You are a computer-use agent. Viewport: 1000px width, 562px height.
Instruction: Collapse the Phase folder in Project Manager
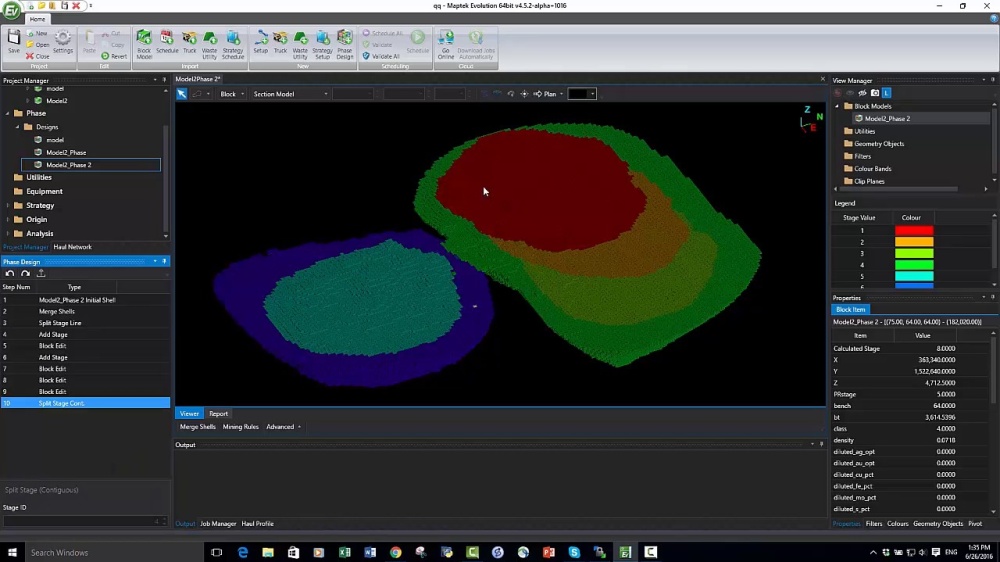tap(8, 114)
